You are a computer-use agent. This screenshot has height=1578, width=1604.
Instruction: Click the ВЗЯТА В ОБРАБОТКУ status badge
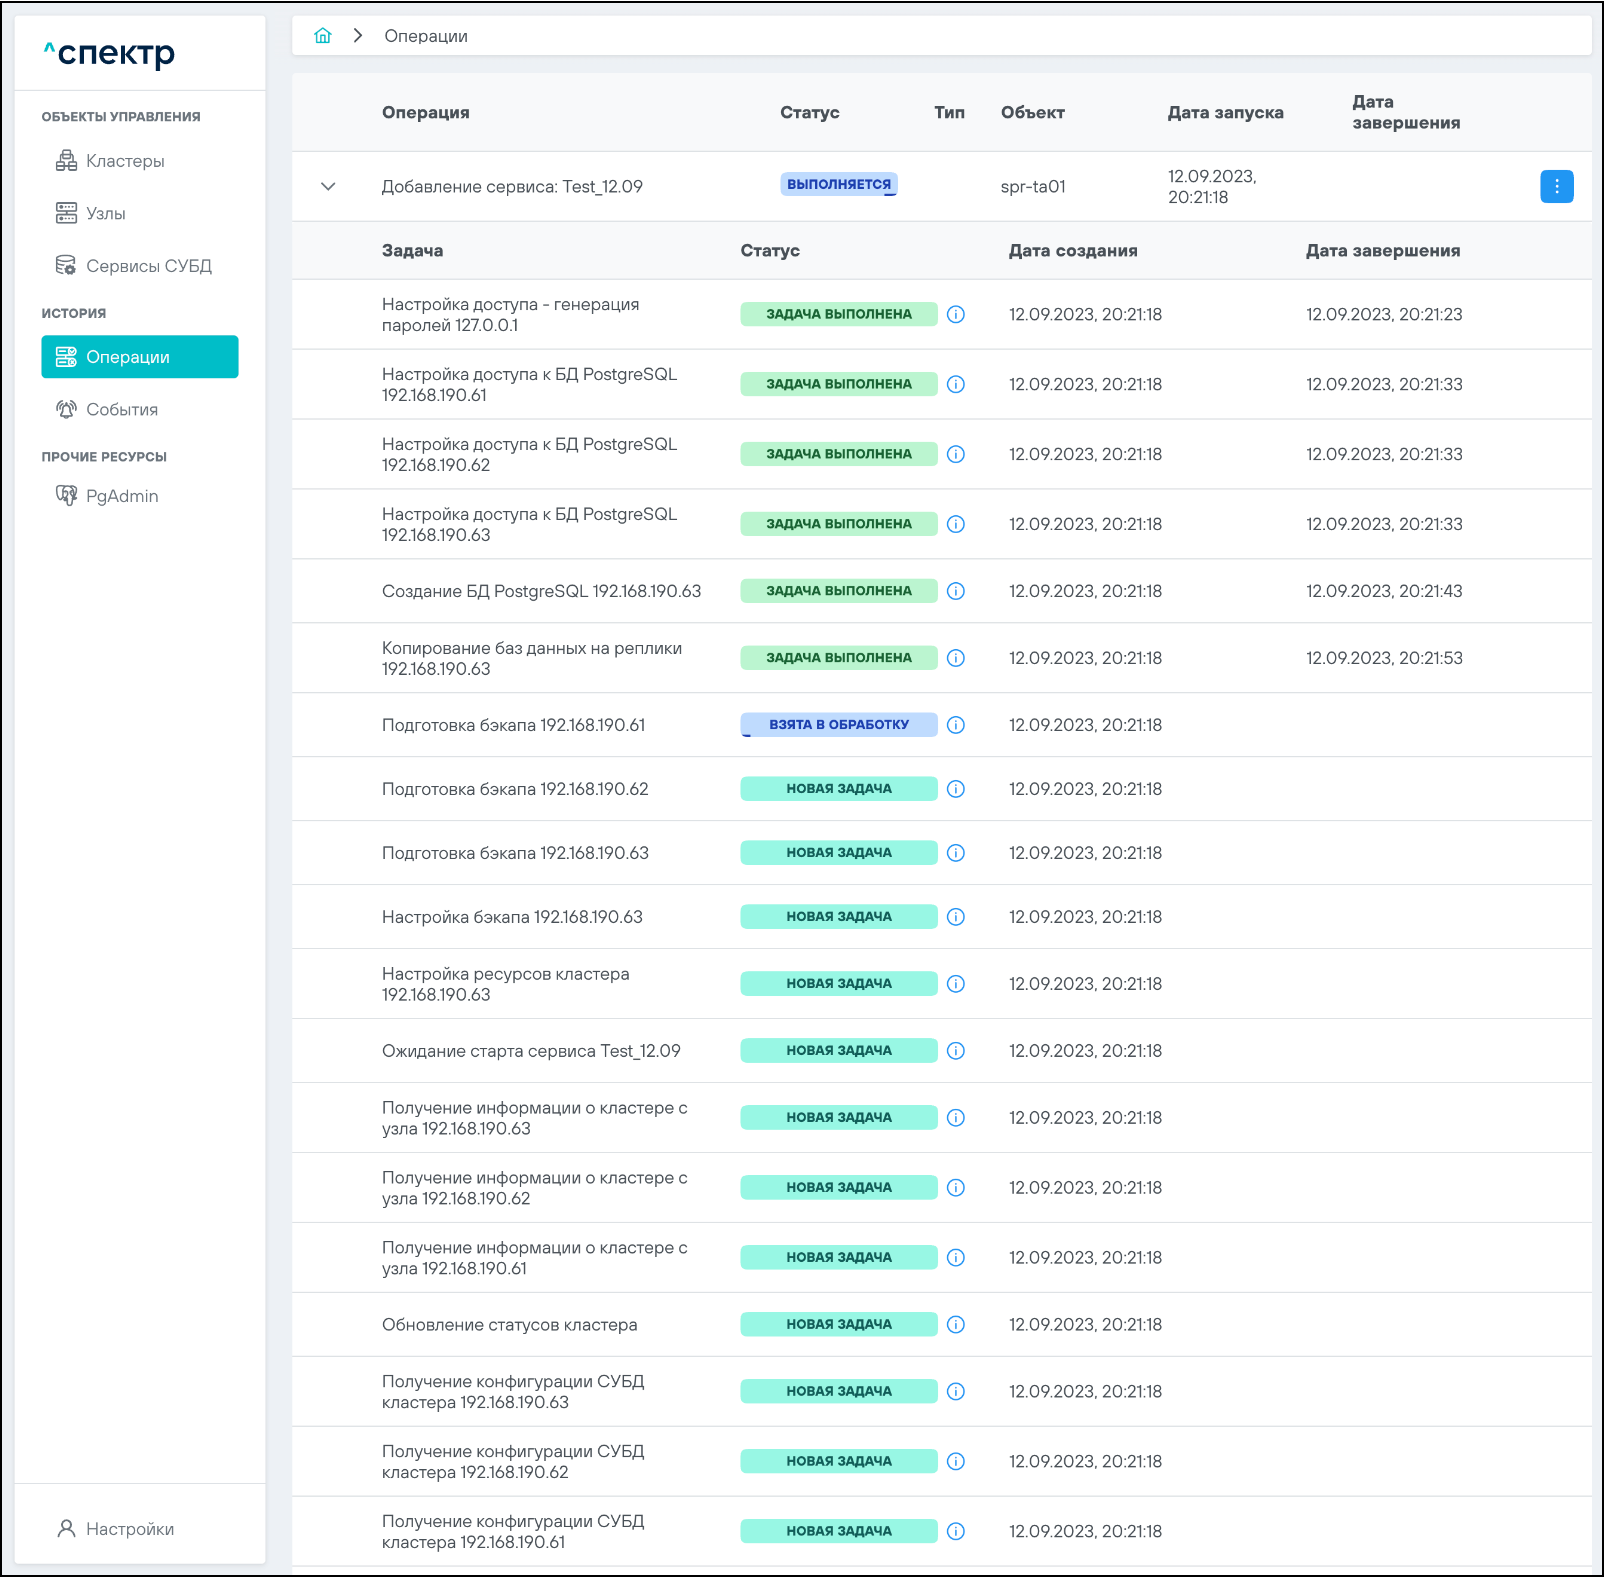(x=838, y=725)
